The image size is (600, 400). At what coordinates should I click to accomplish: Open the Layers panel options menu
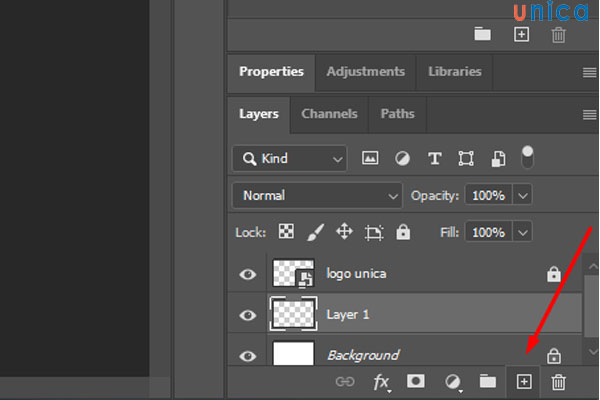tap(589, 114)
